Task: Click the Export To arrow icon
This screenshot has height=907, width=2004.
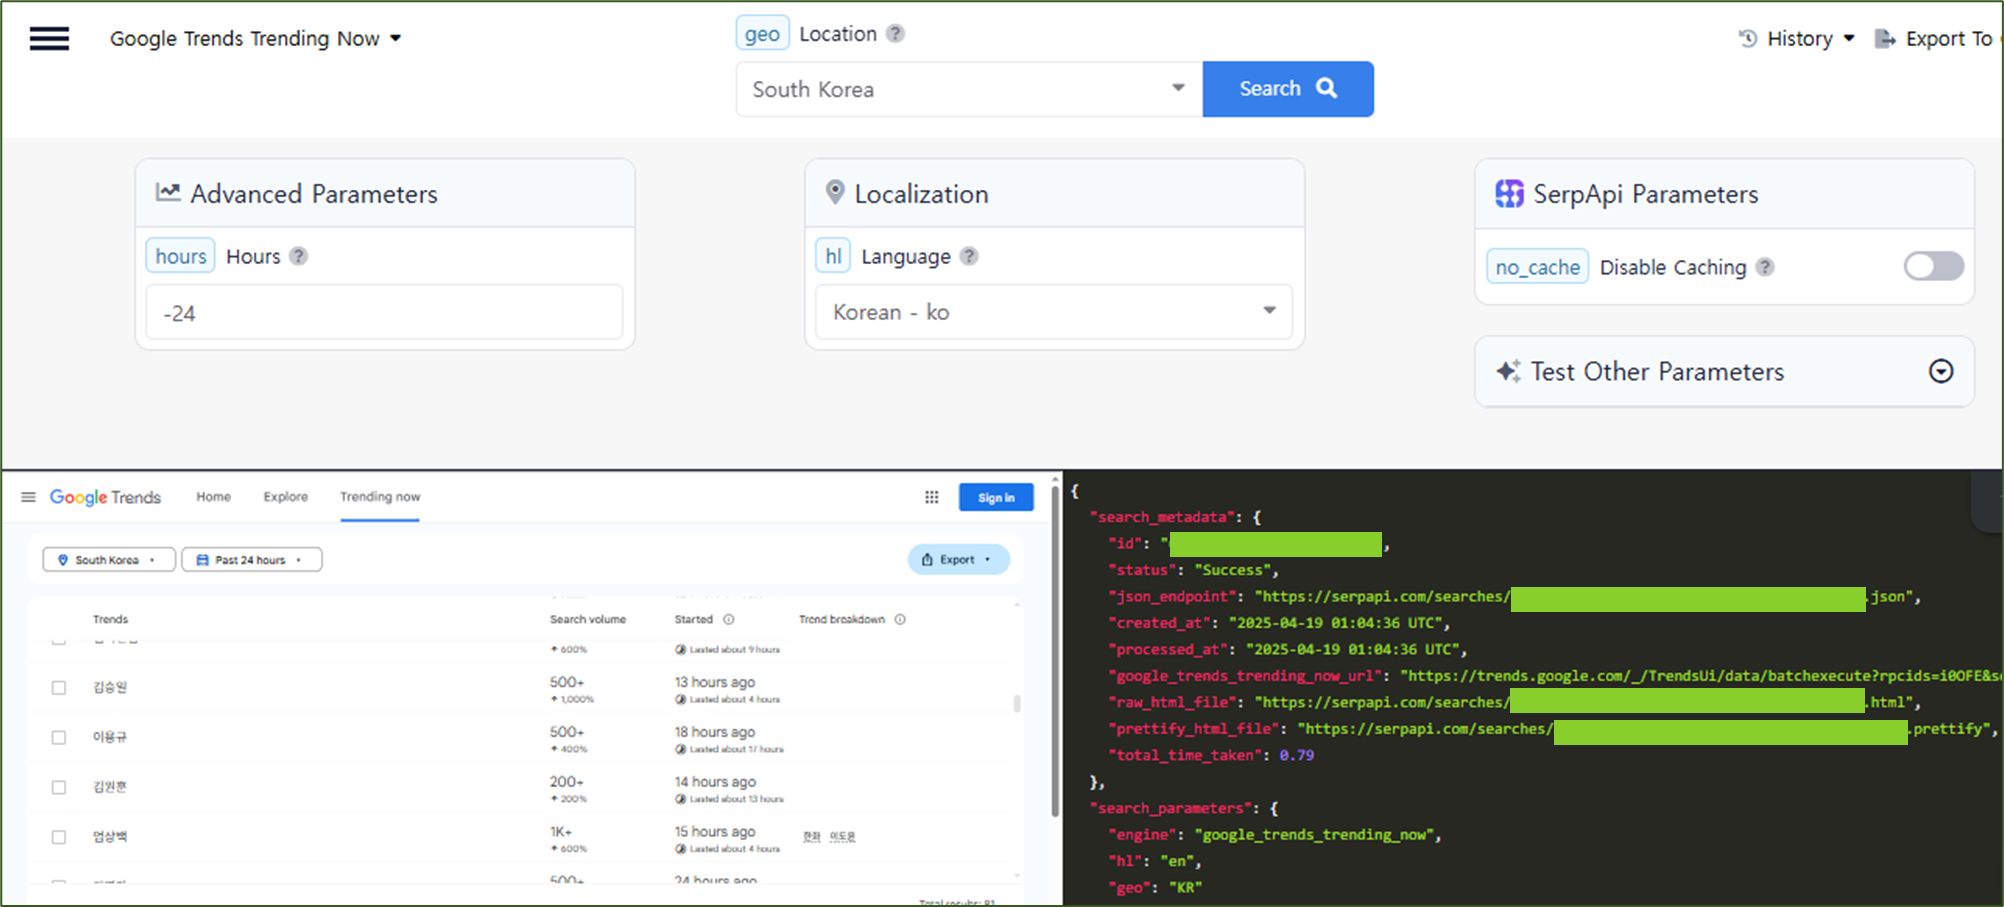Action: [x=1885, y=39]
